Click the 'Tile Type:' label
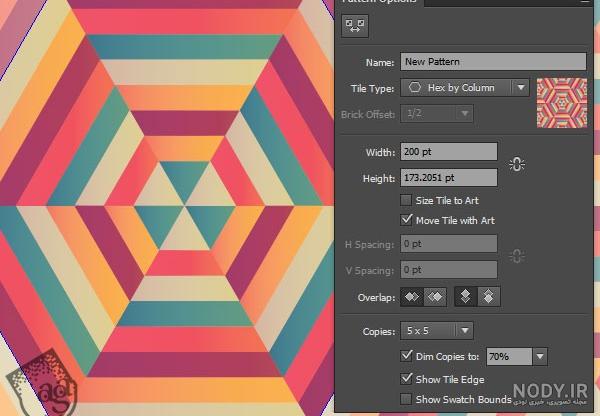The height and width of the screenshot is (416, 600). pyautogui.click(x=372, y=89)
